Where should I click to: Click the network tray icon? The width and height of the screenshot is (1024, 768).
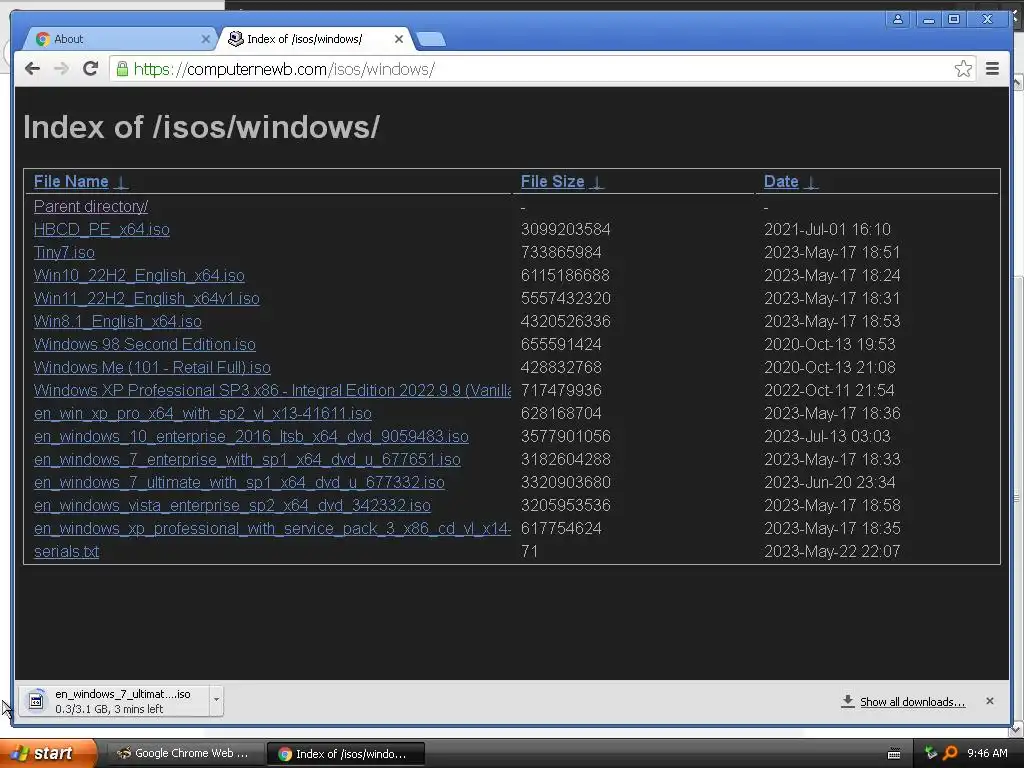point(931,754)
